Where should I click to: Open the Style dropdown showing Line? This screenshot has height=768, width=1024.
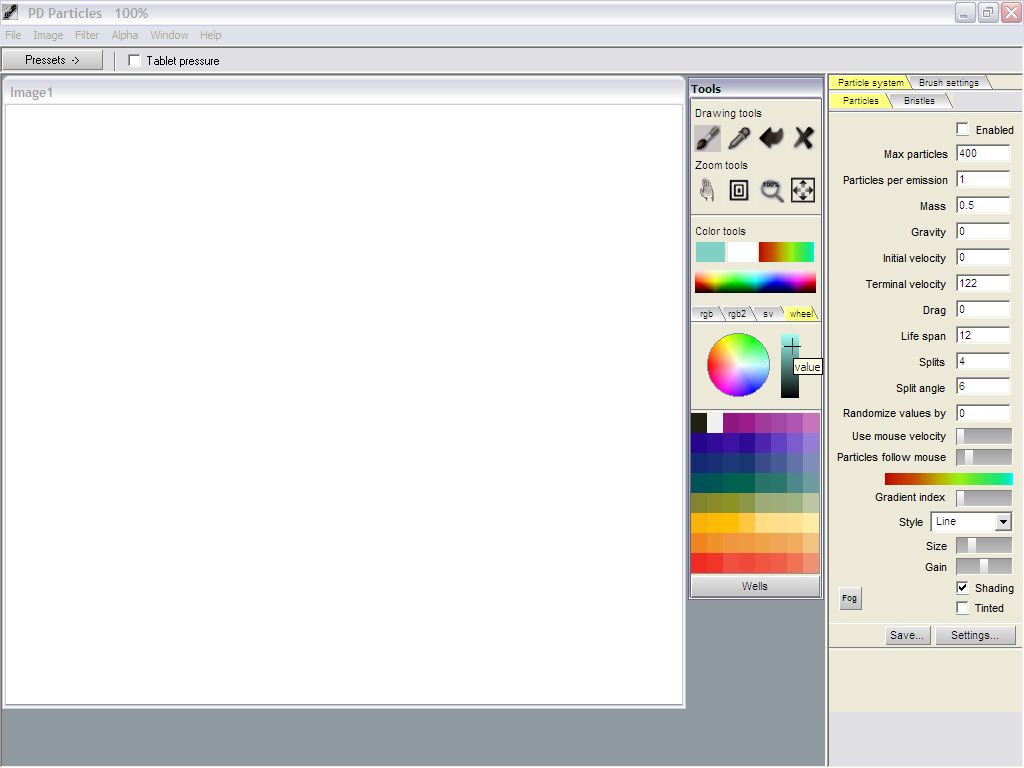tap(971, 522)
